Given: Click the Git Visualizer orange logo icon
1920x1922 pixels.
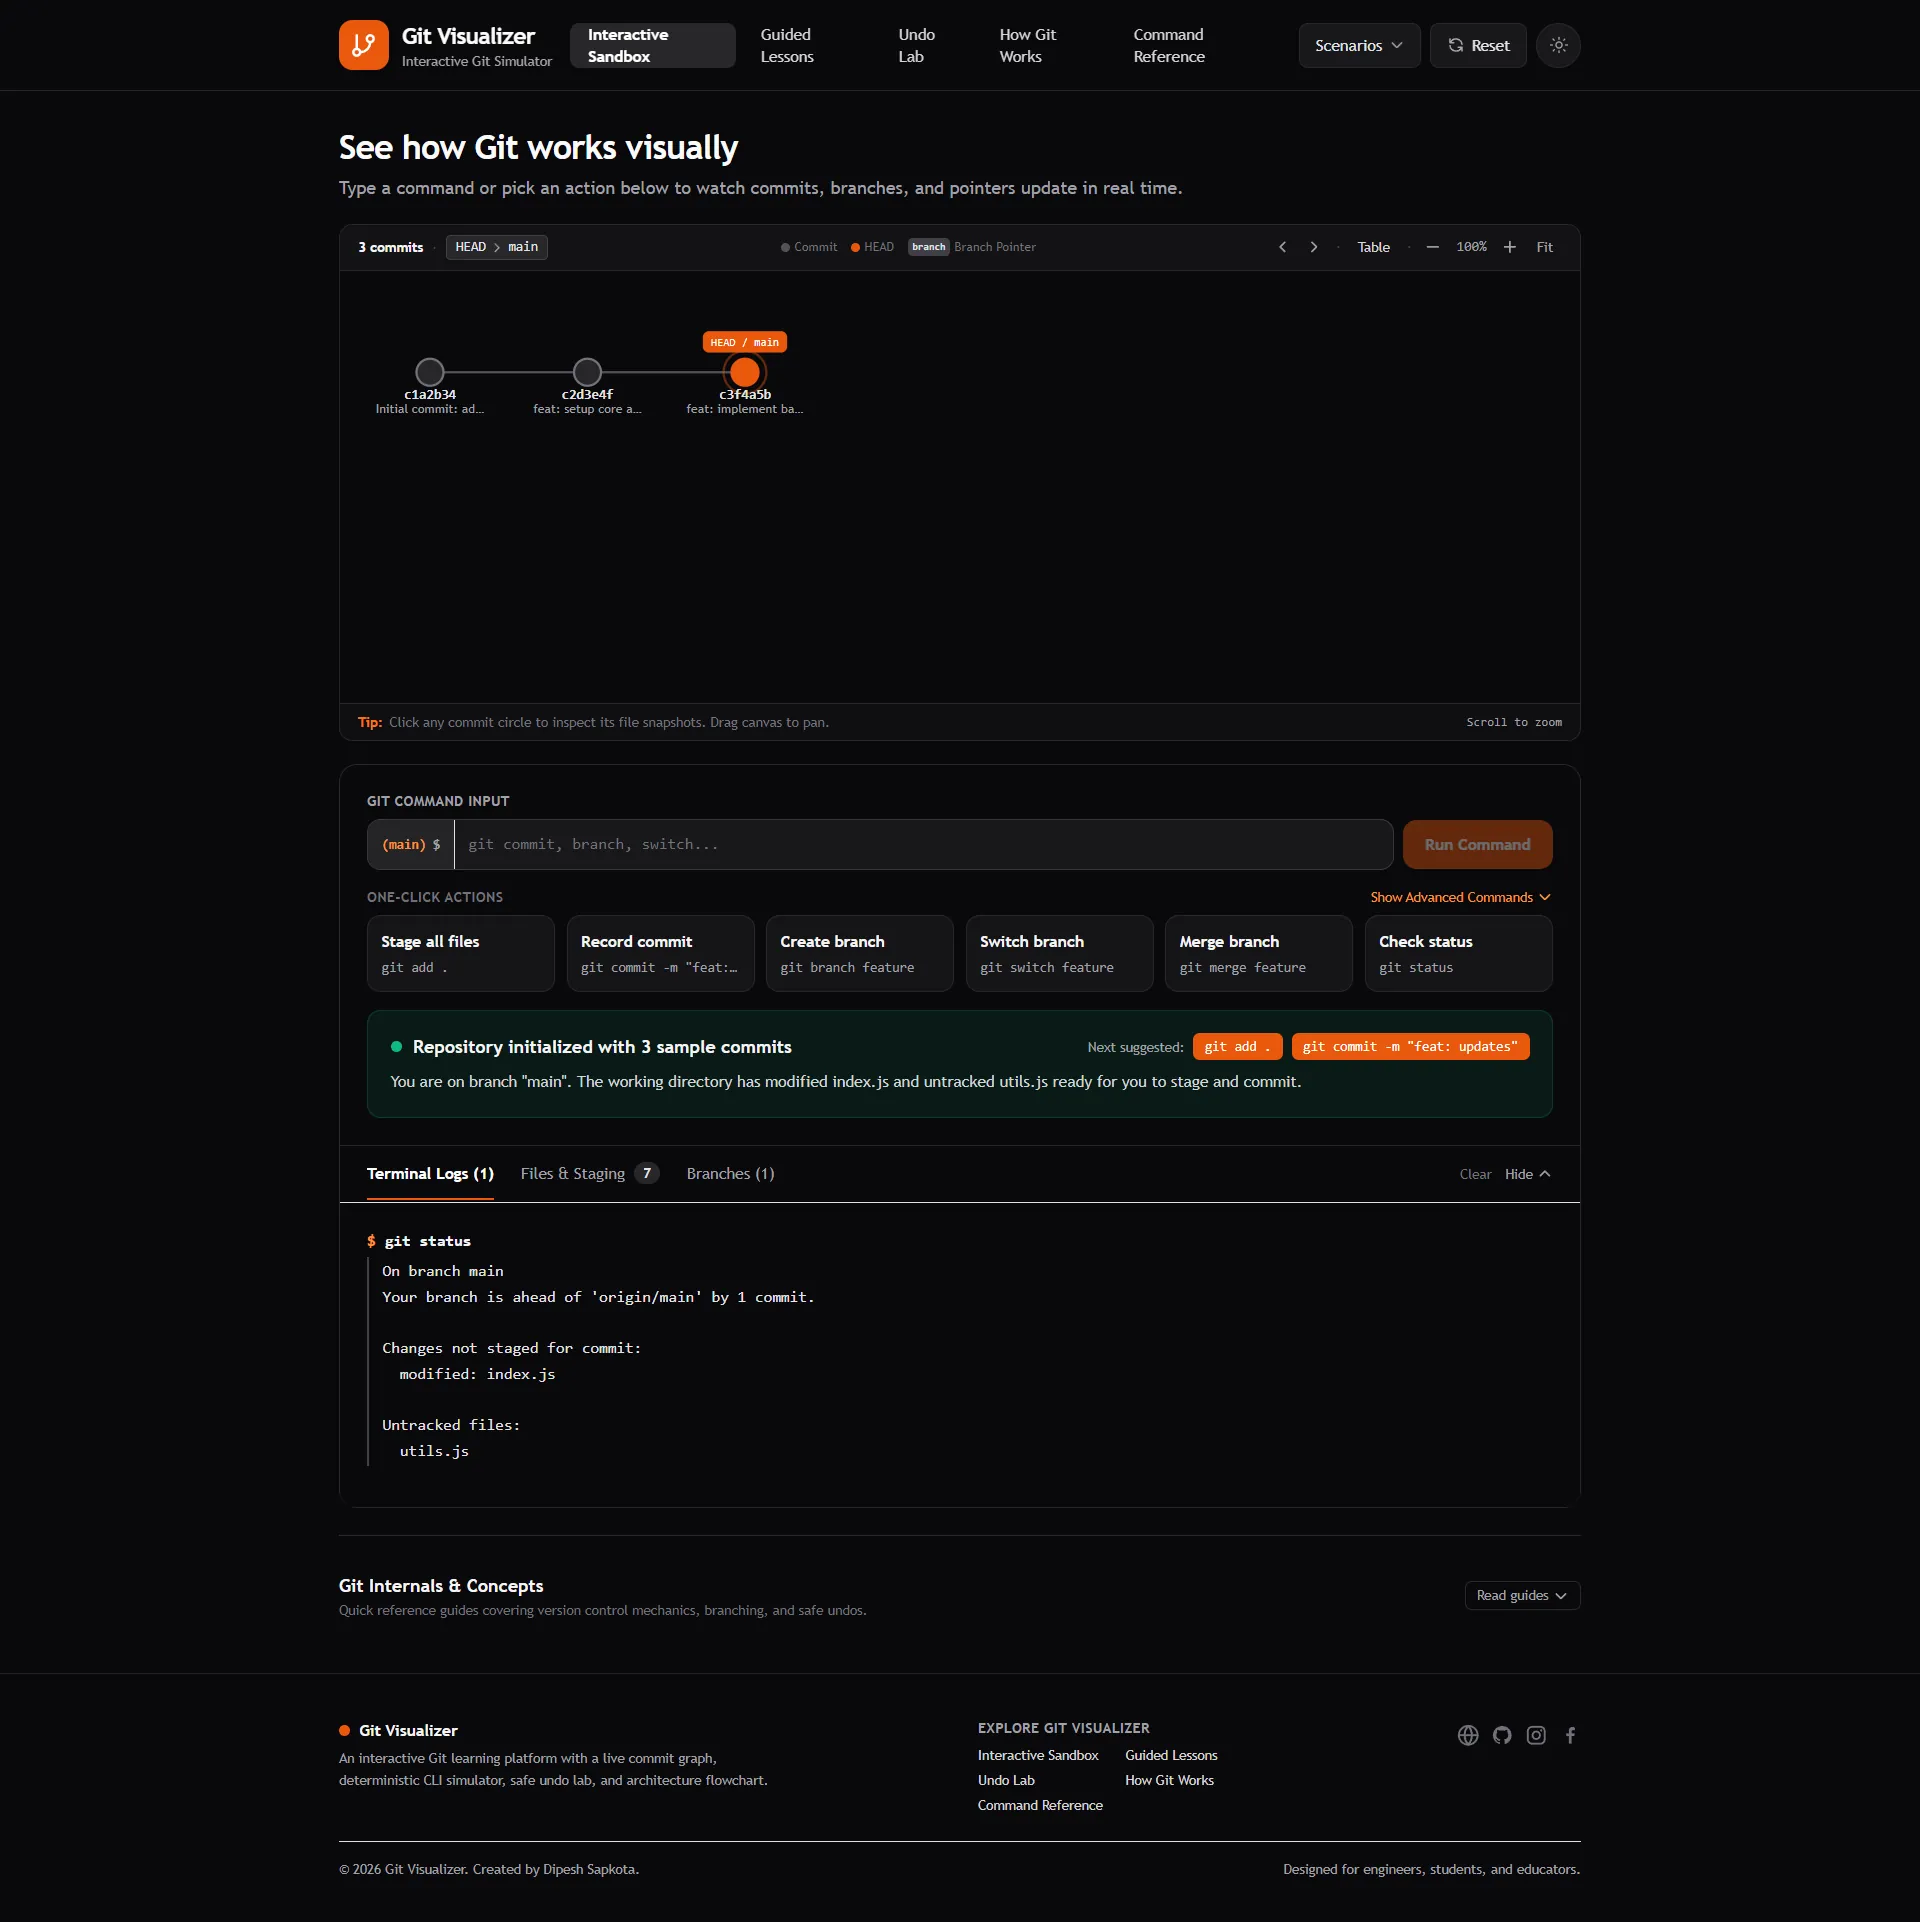Looking at the screenshot, I should coord(363,45).
